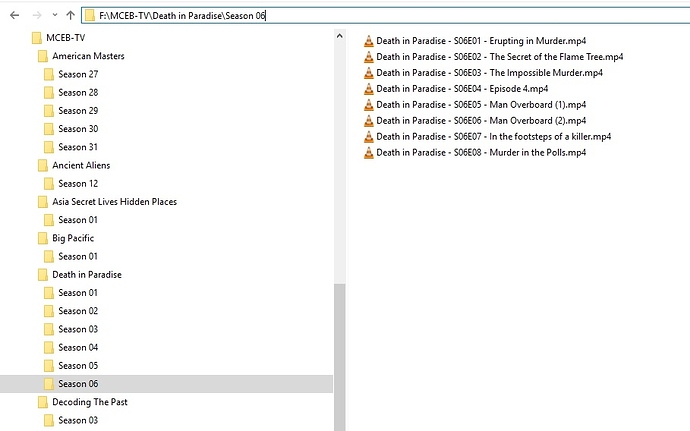Click the VLC icon for S06E08
Viewport: 690px width, 431px height.
pyautogui.click(x=369, y=153)
